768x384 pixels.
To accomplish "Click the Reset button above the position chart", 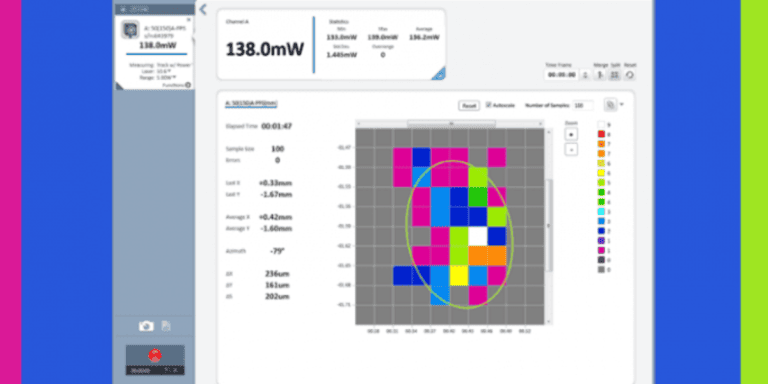I will pyautogui.click(x=469, y=105).
